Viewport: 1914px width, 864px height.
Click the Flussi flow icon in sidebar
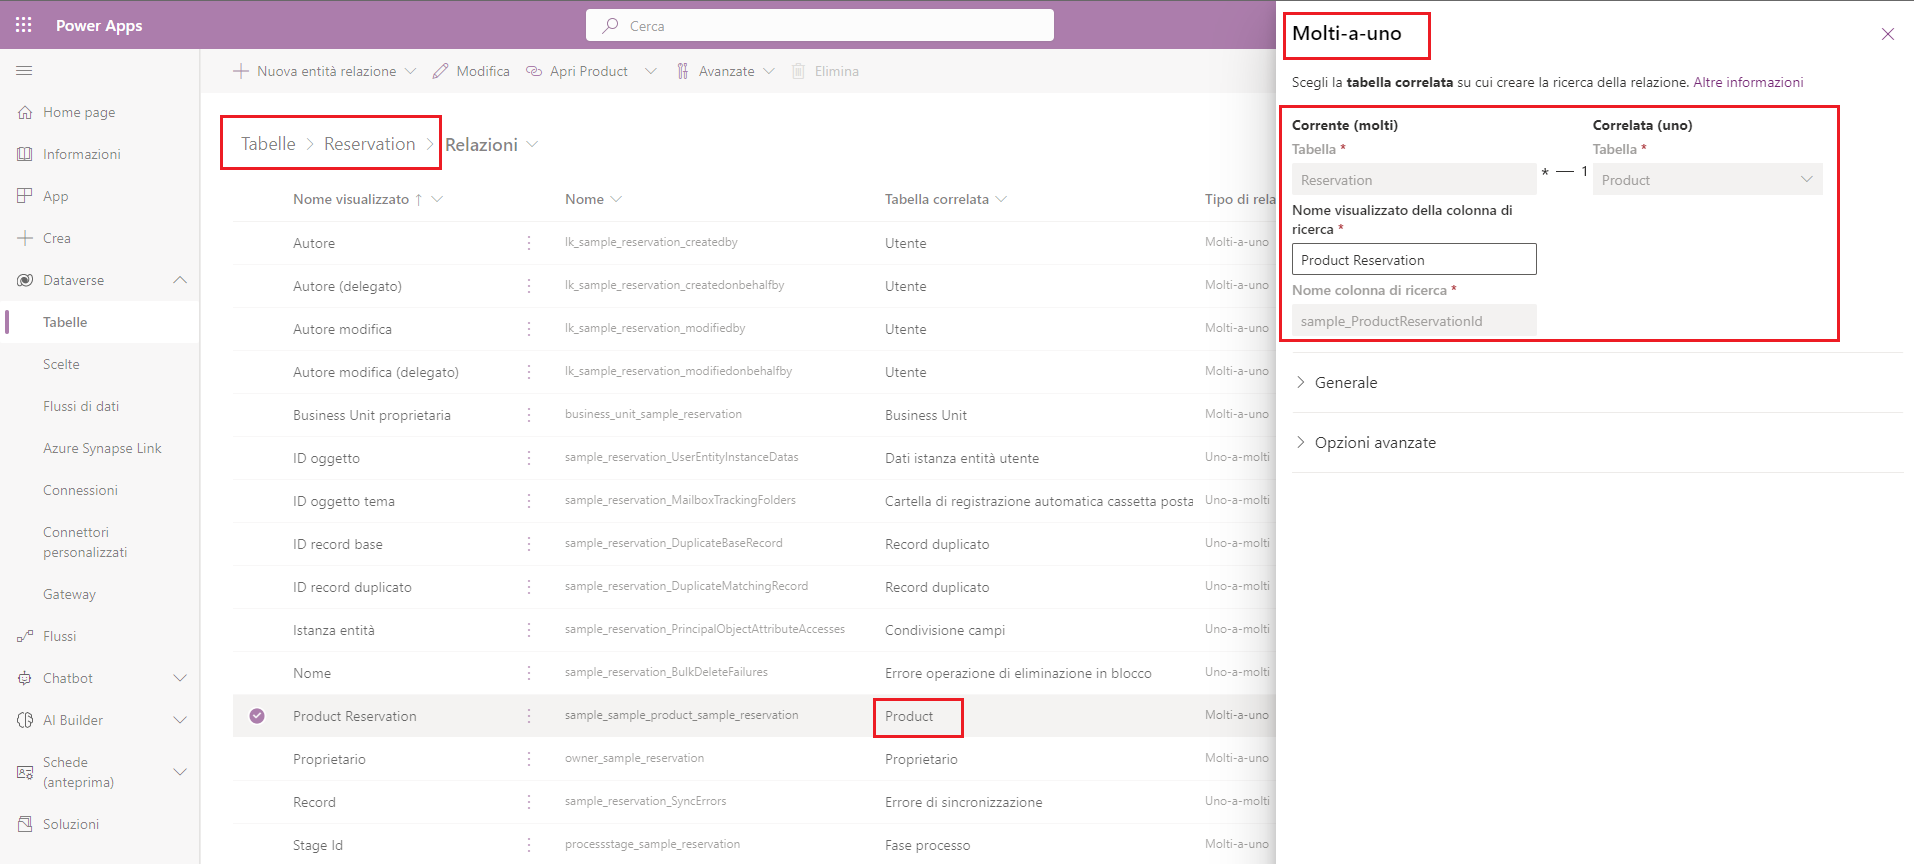(x=25, y=636)
